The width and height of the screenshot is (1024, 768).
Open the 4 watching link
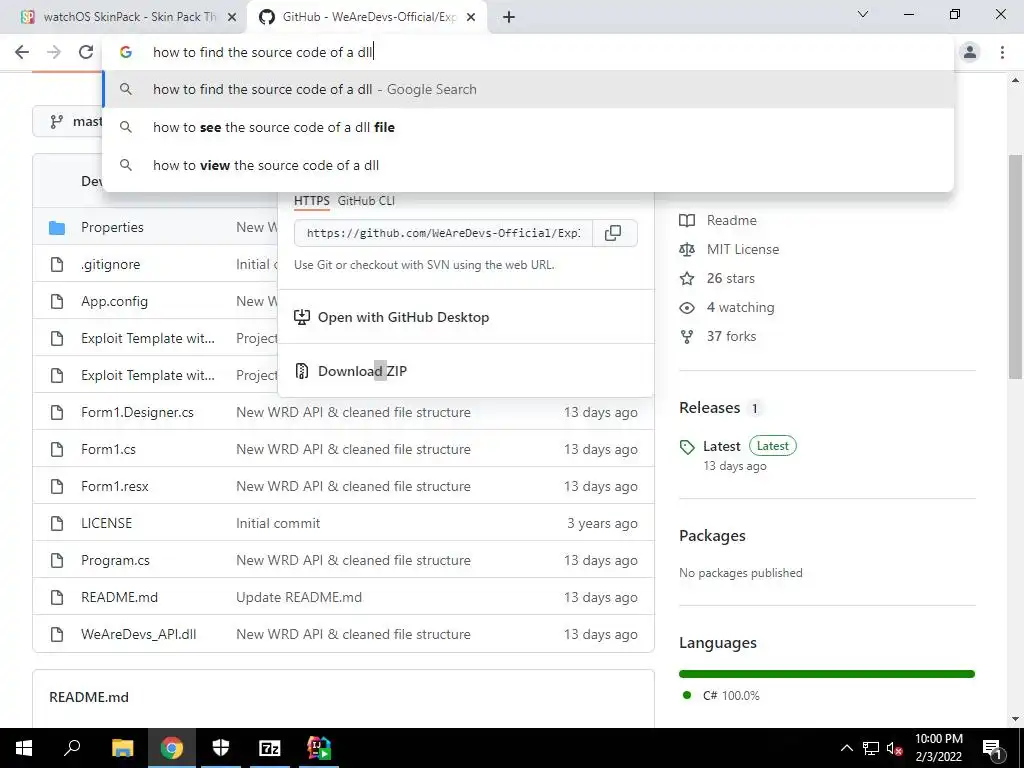point(741,308)
